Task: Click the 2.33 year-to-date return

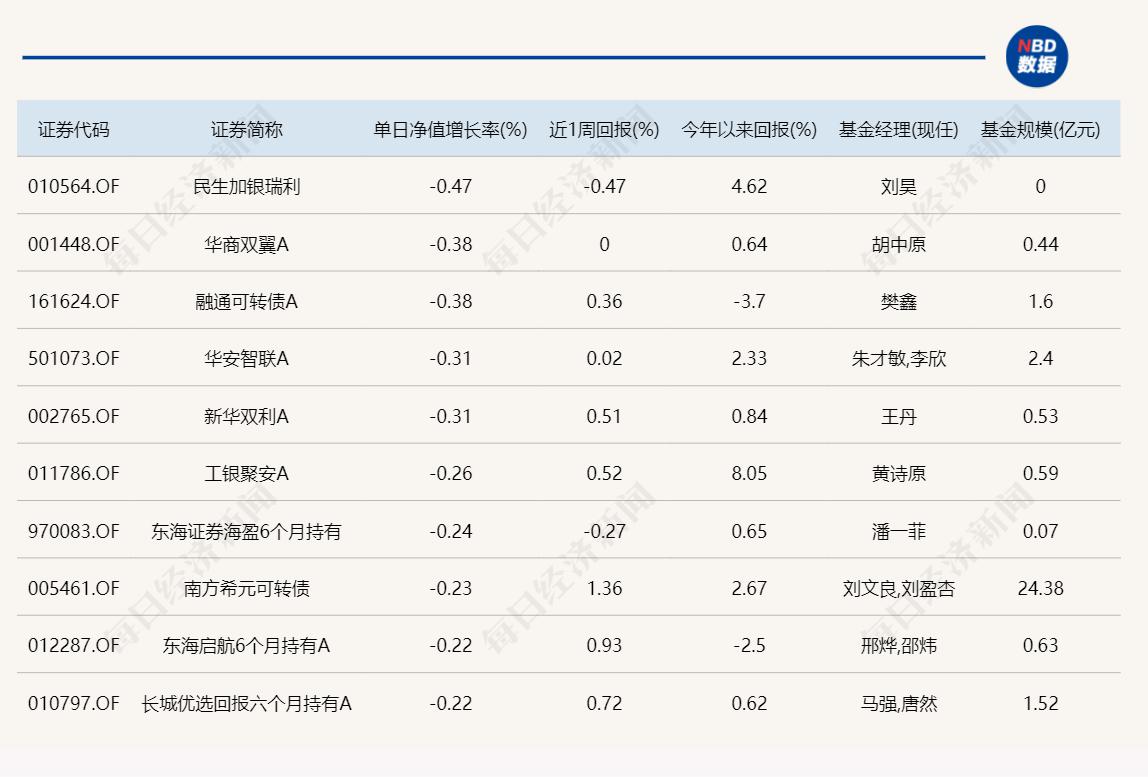Action: 749,358
